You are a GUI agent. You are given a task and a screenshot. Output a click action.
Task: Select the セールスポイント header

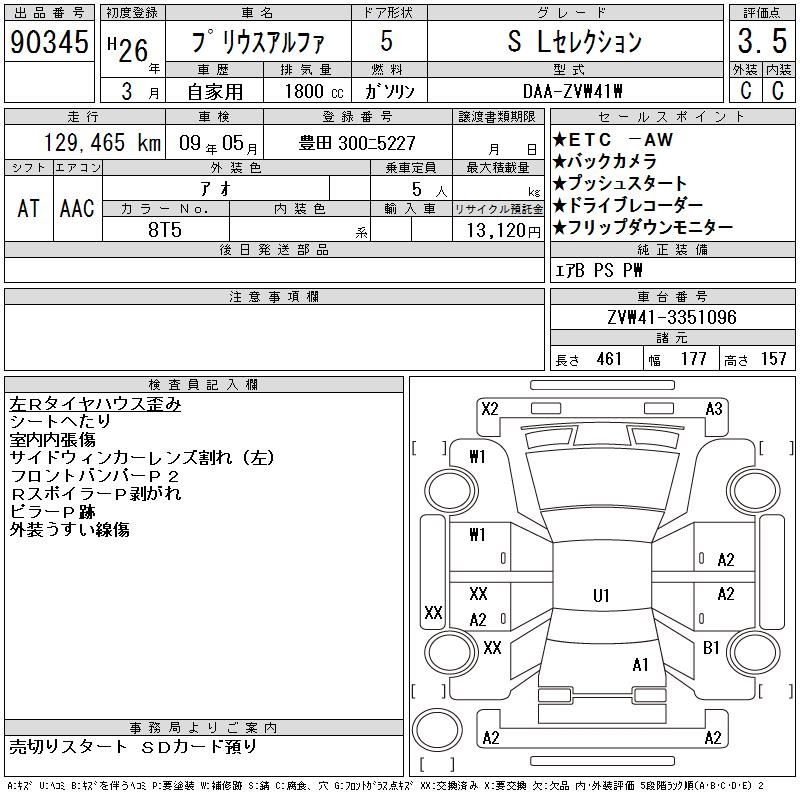coord(672,117)
